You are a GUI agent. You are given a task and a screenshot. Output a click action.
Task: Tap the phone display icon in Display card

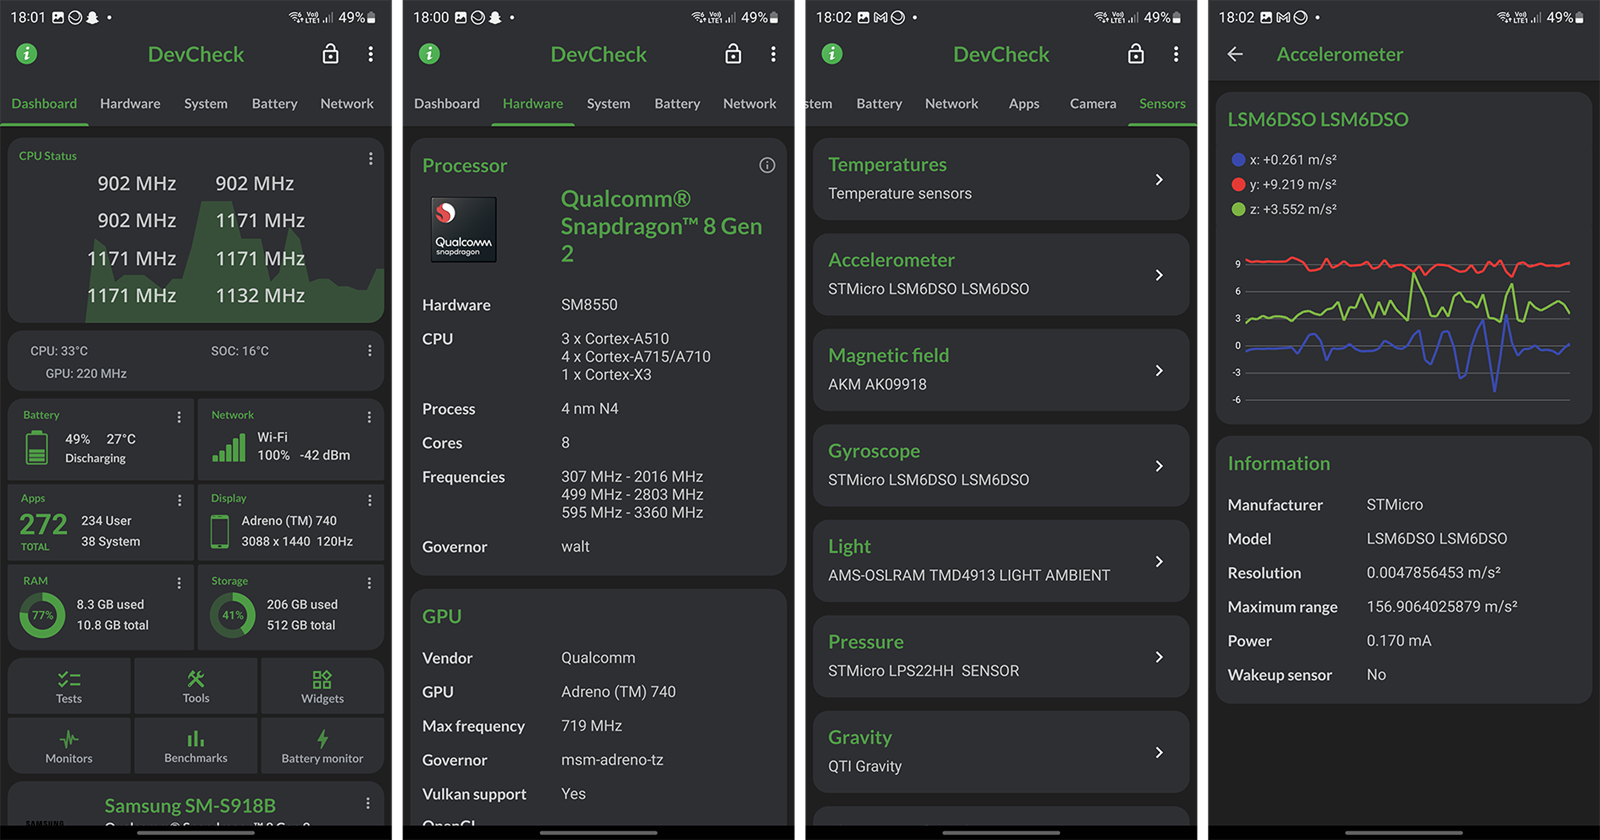coord(220,531)
